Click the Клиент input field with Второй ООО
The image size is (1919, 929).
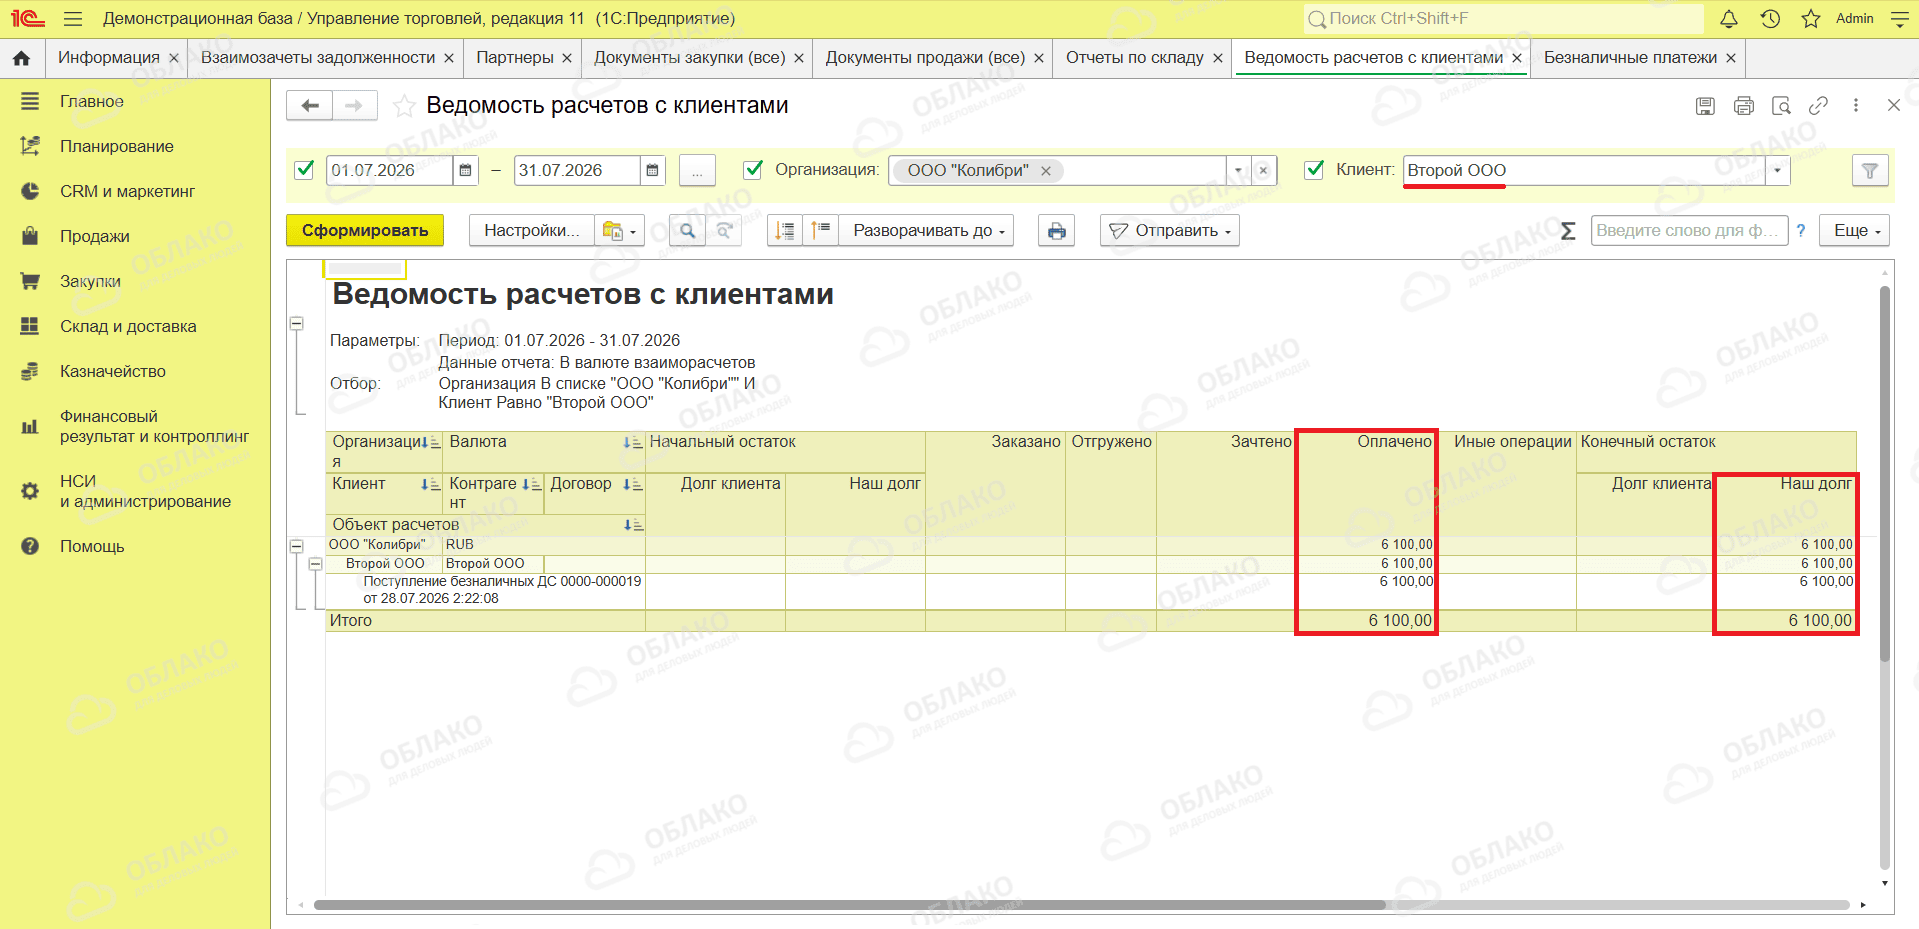click(x=1584, y=171)
